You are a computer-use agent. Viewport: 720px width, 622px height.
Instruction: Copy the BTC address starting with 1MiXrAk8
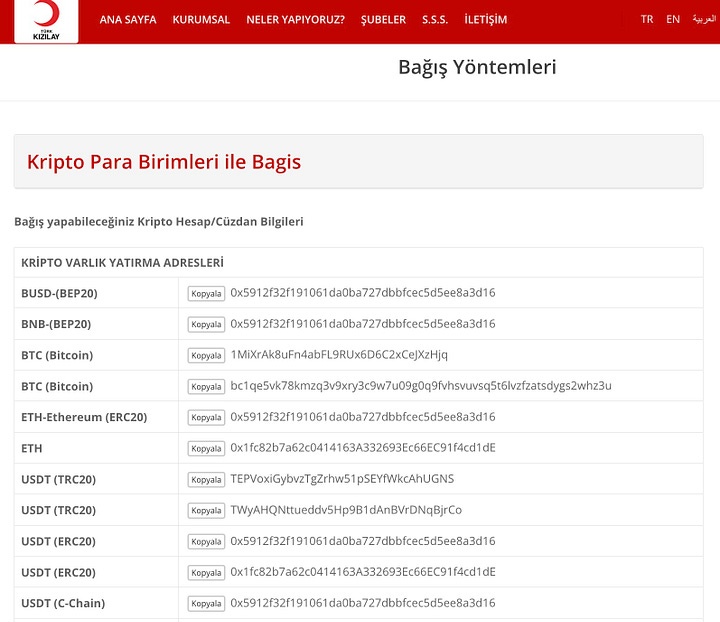206,355
